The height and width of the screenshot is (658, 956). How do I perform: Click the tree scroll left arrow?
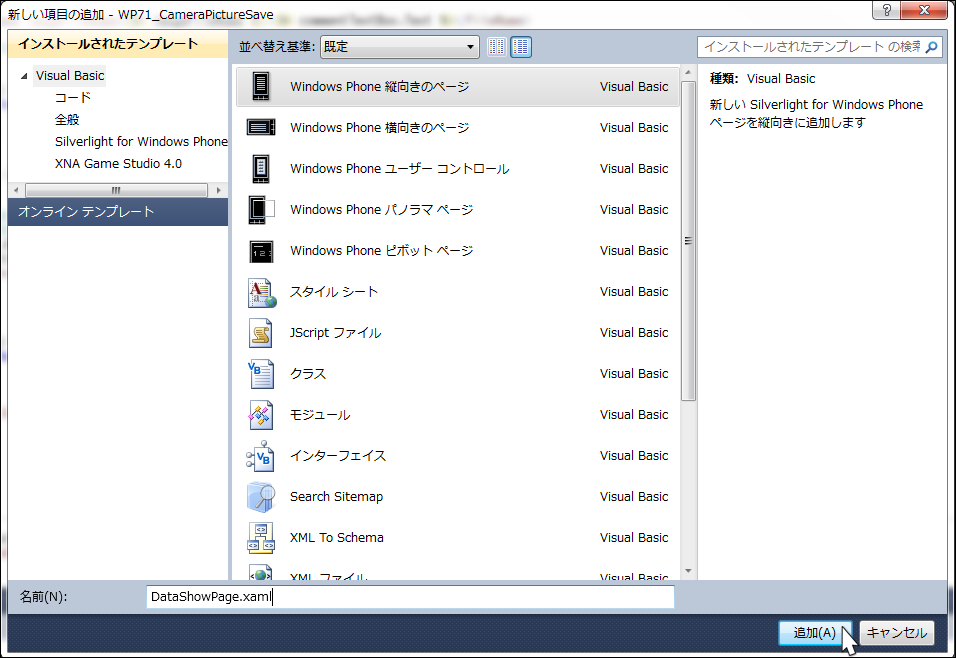click(x=16, y=190)
